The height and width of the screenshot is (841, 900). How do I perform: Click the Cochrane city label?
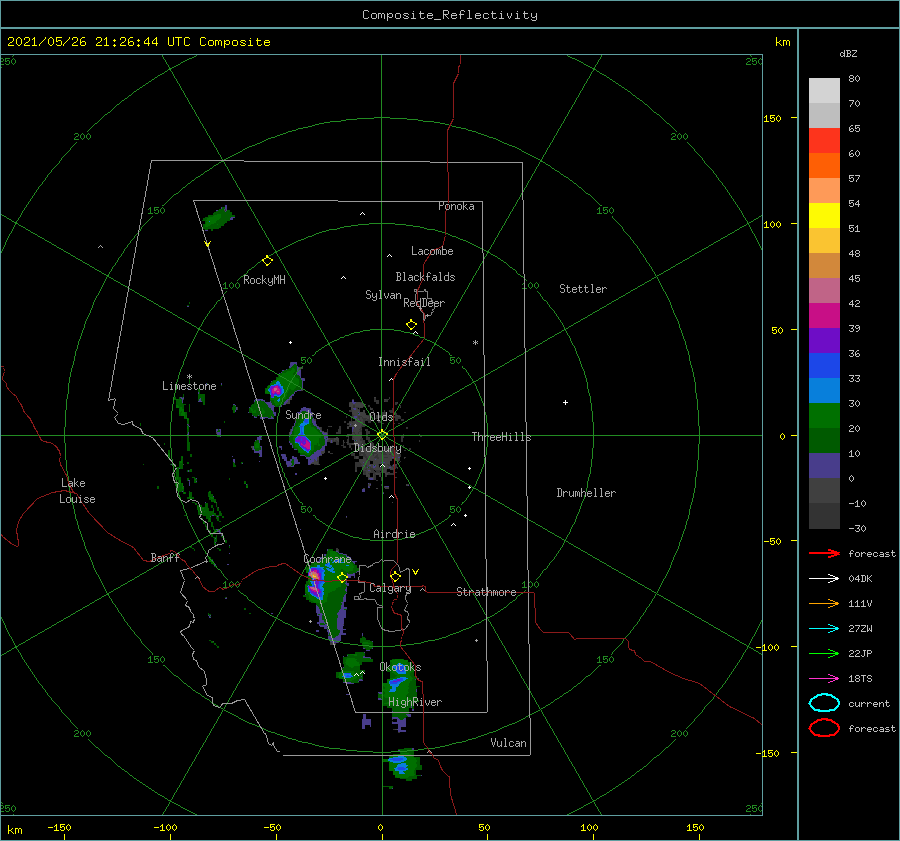(327, 559)
